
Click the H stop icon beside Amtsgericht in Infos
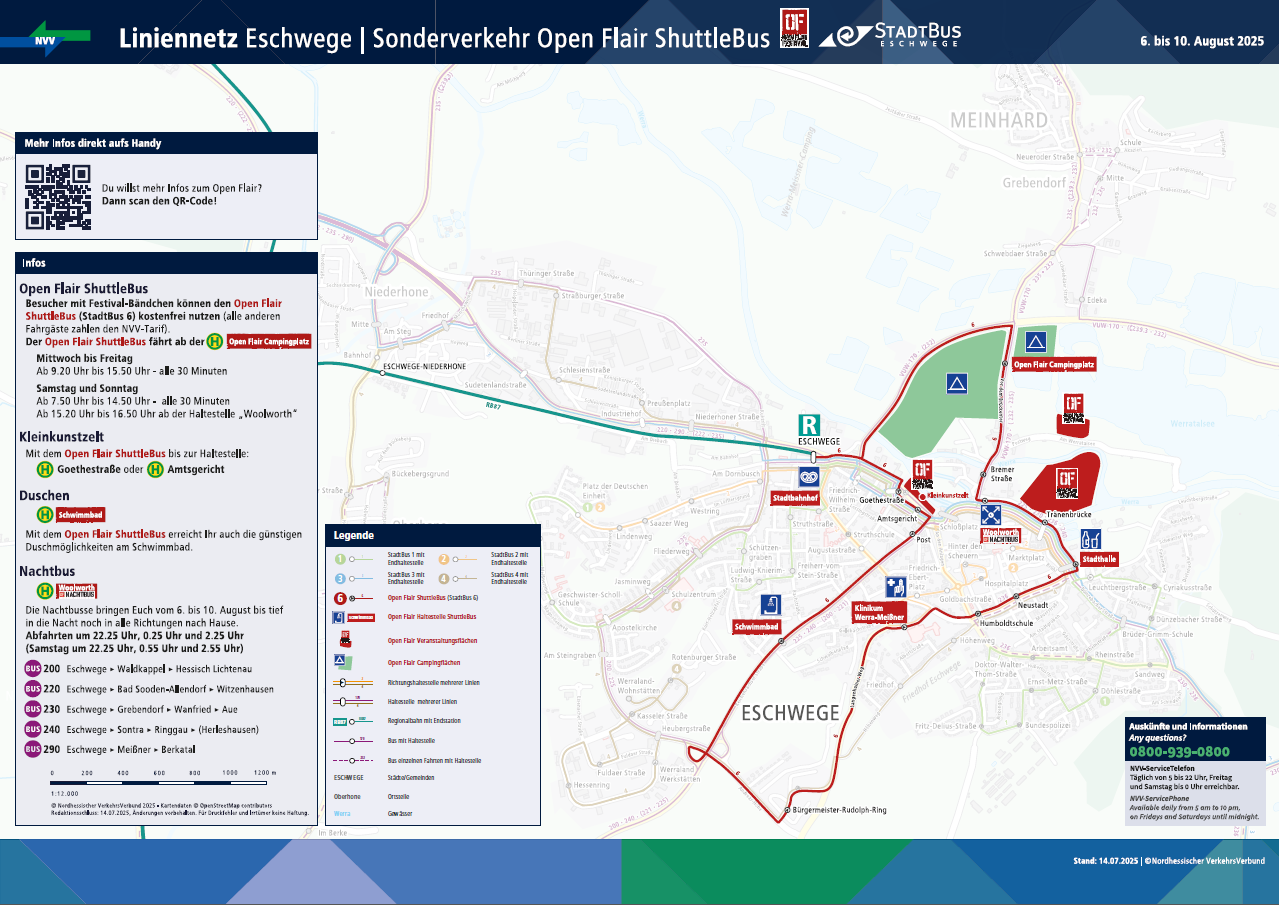(x=155, y=469)
